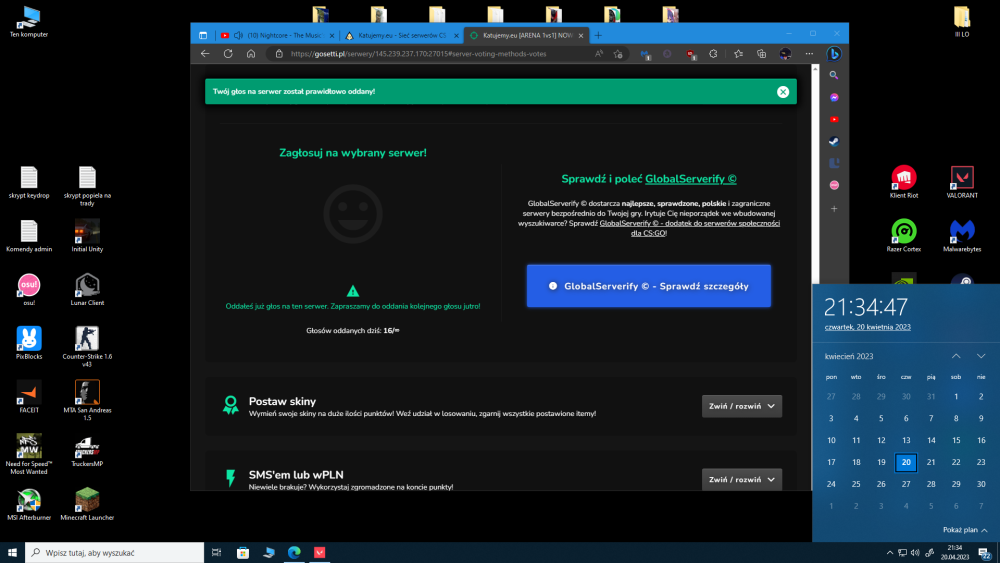This screenshot has height=563, width=1000.
Task: Select the Katujemy.eu ARENA 1vs1 tab
Action: tap(527, 36)
